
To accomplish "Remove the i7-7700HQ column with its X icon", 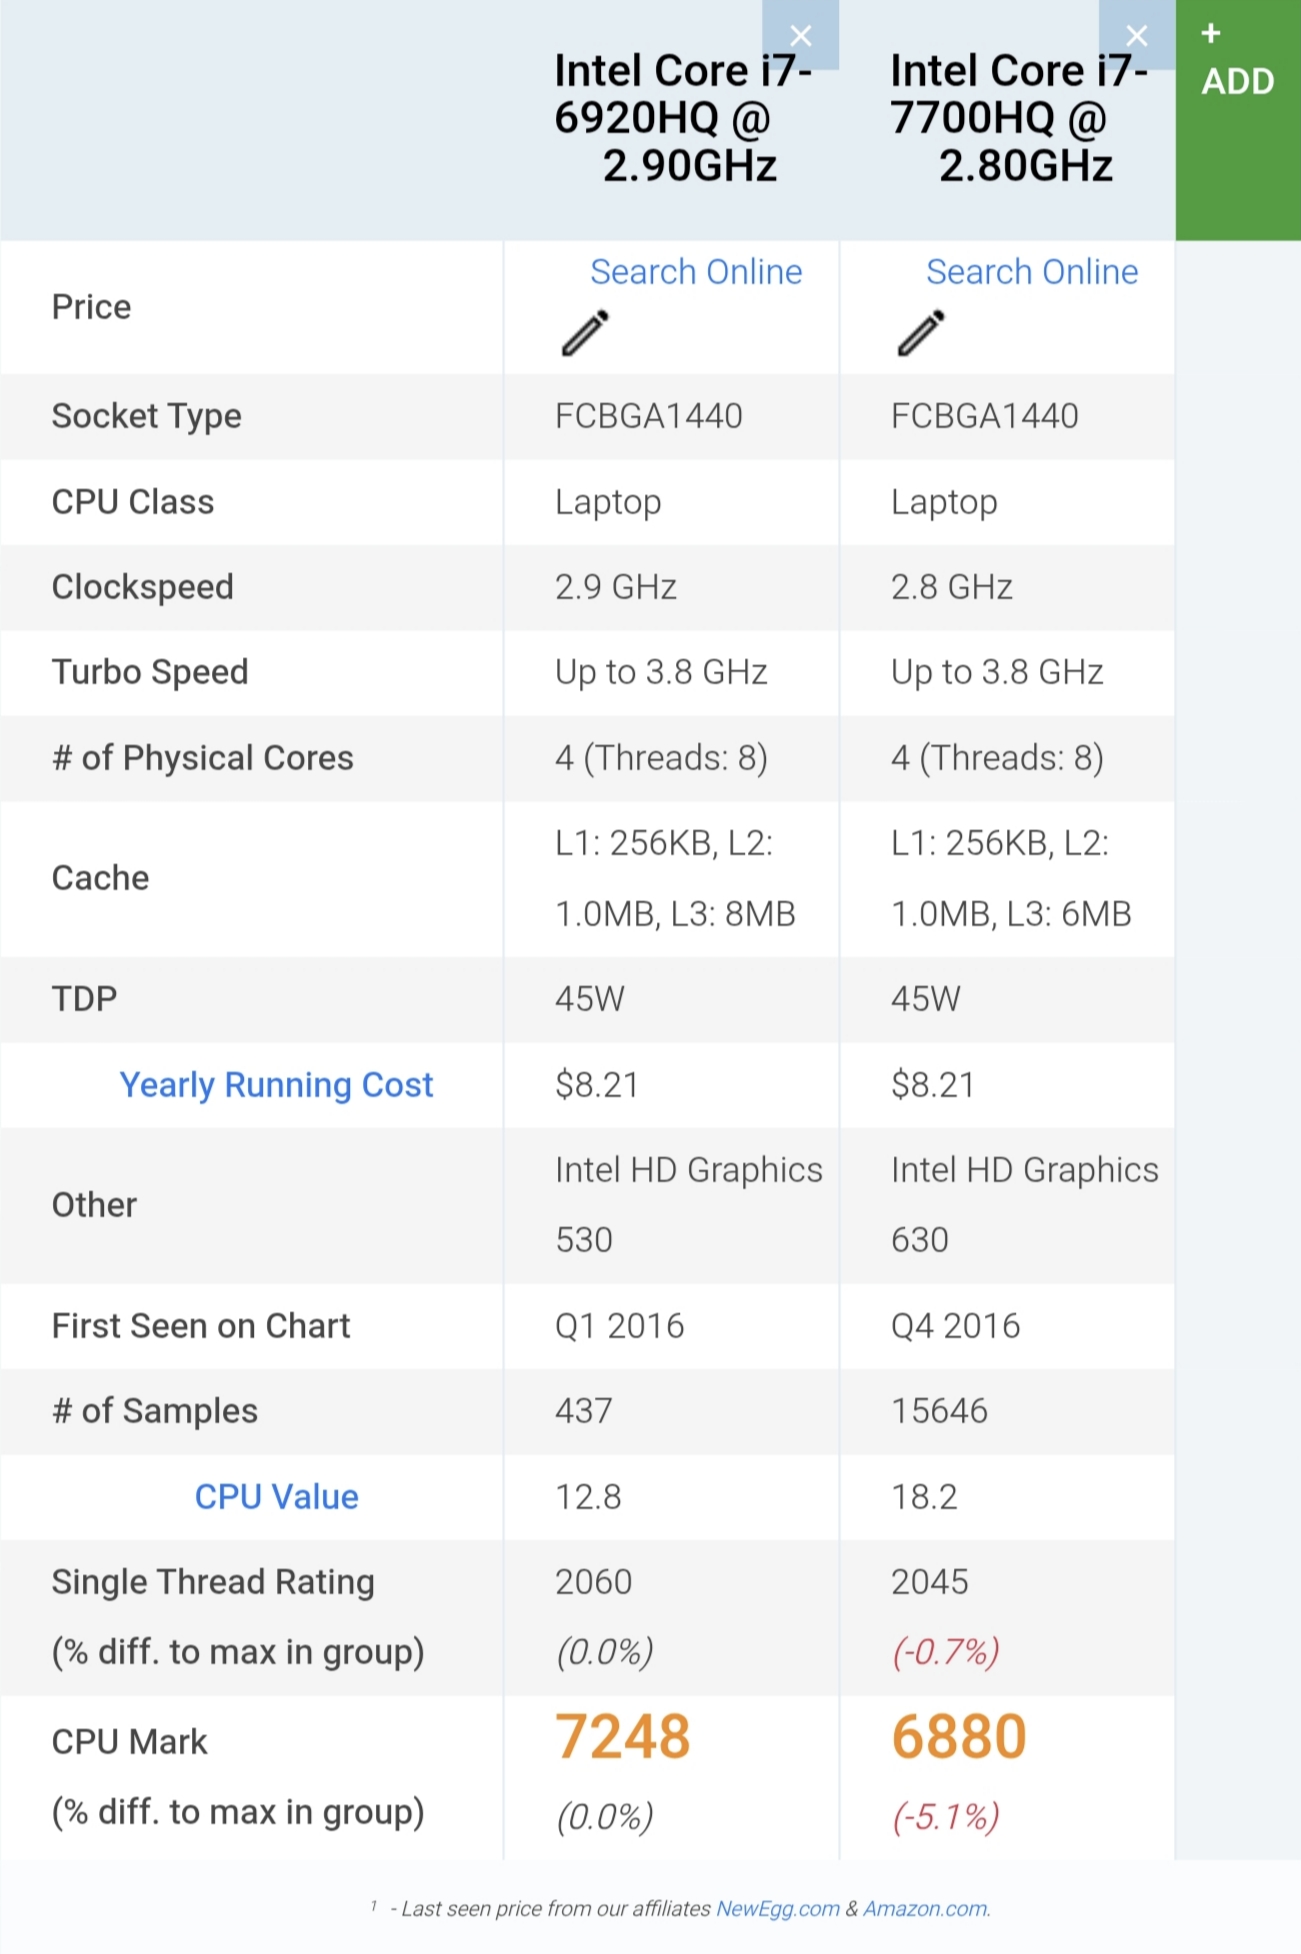I will 1136,36.
